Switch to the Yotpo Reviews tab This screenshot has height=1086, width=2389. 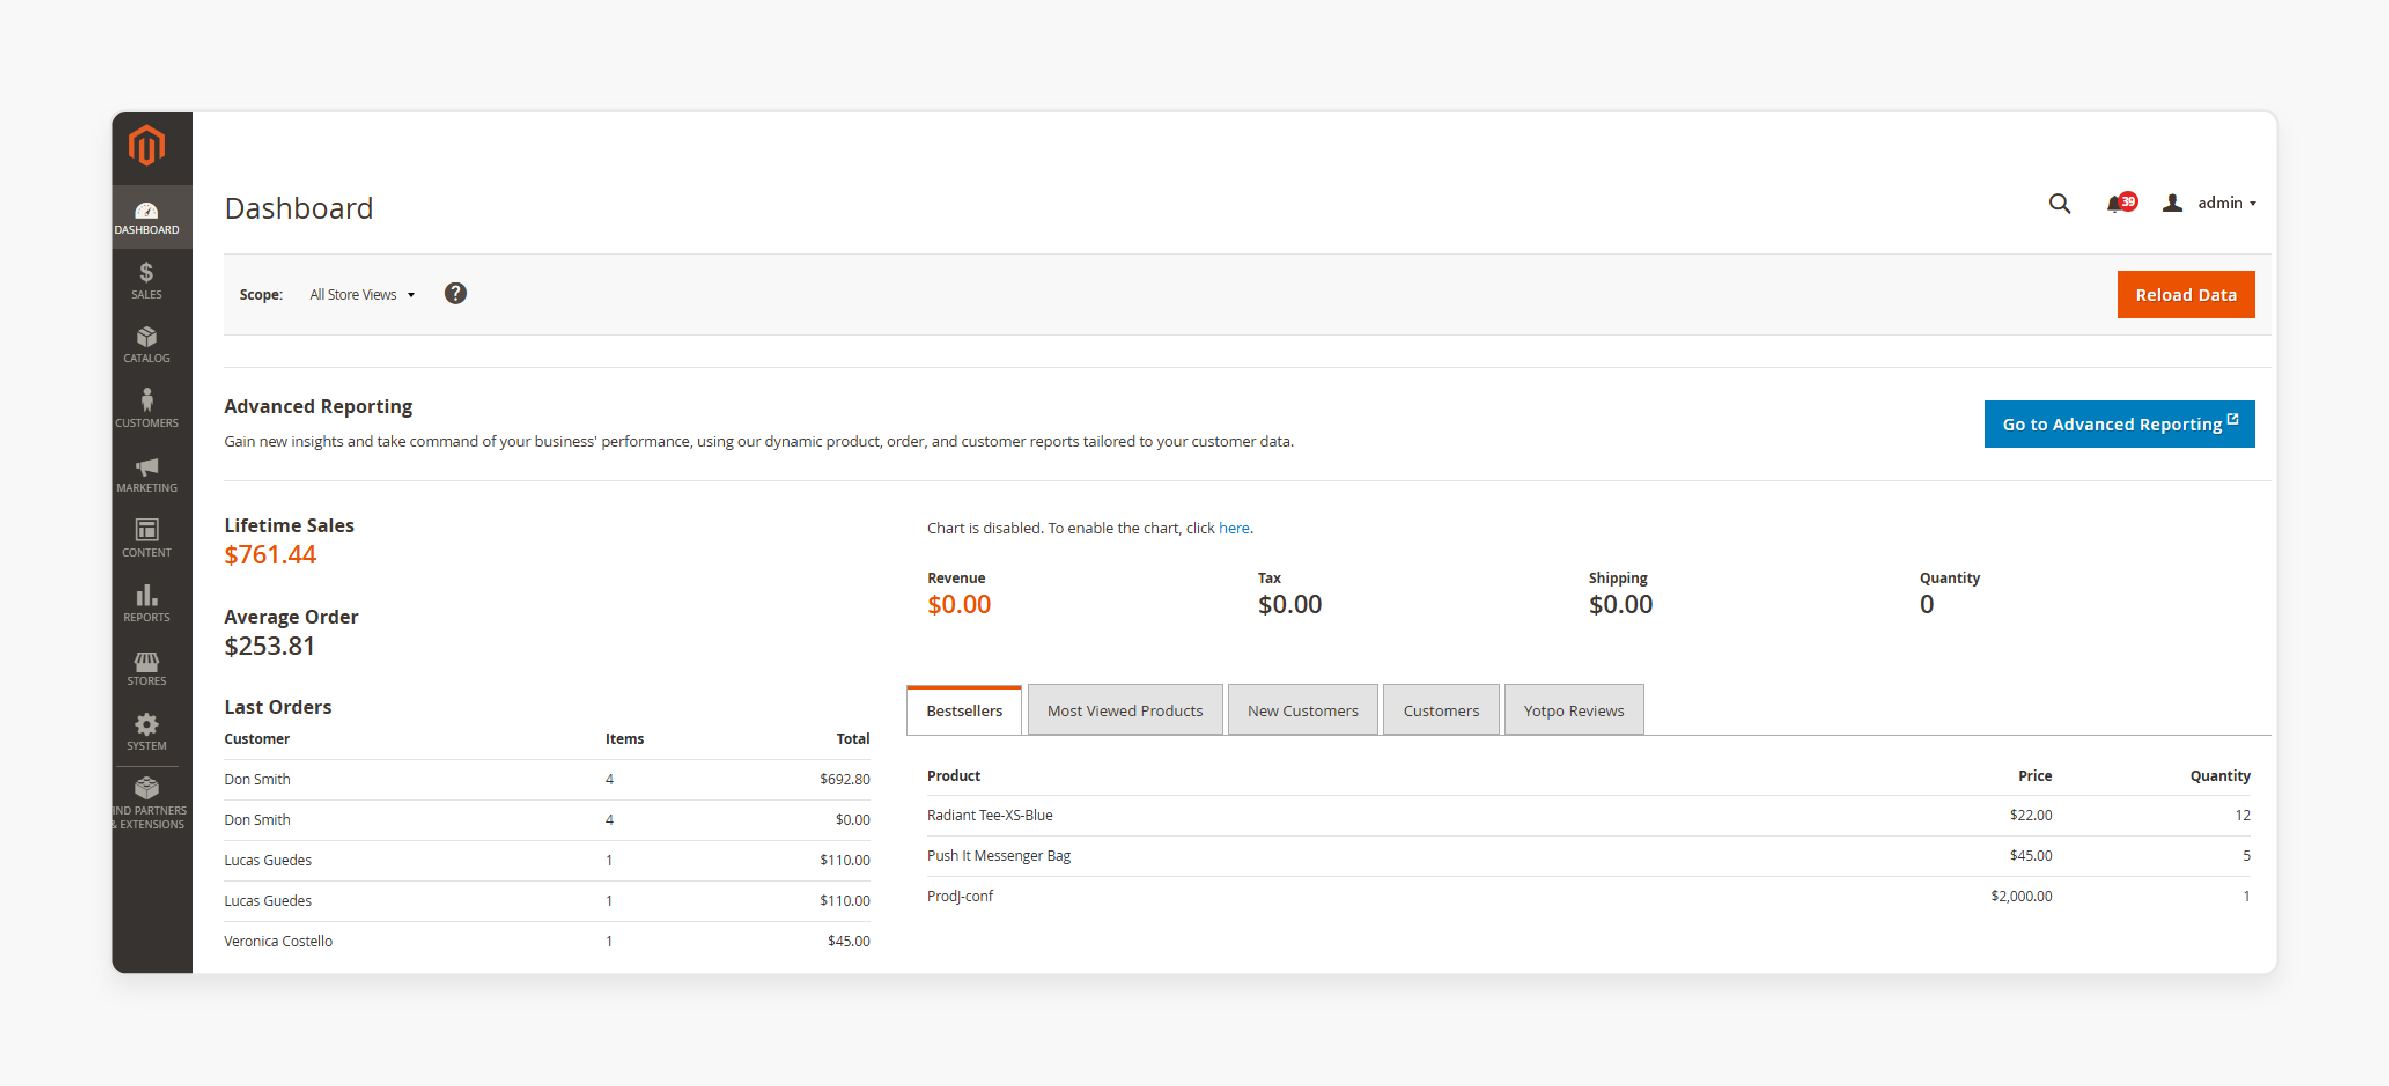[x=1574, y=710]
